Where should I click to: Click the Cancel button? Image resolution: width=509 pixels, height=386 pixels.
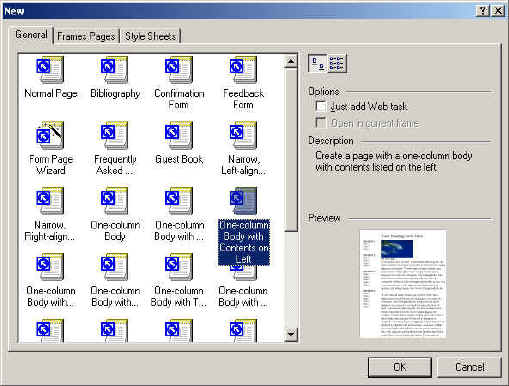pos(470,367)
